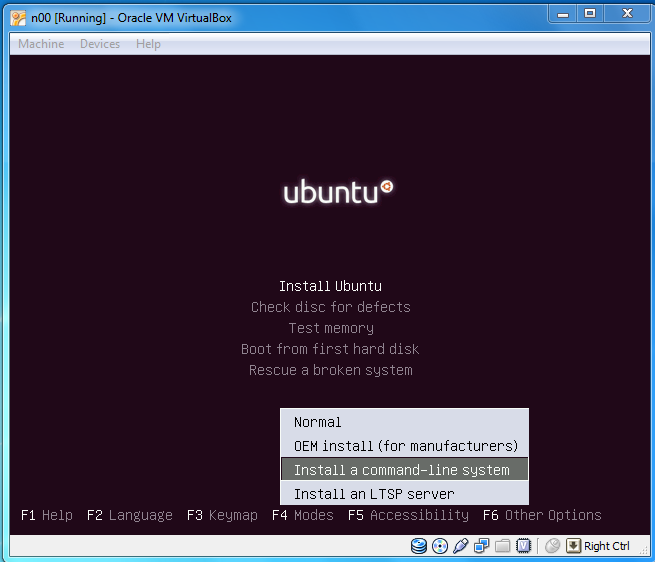Maximize the VirtualBox window
Image resolution: width=655 pixels, height=562 pixels.
tap(590, 14)
